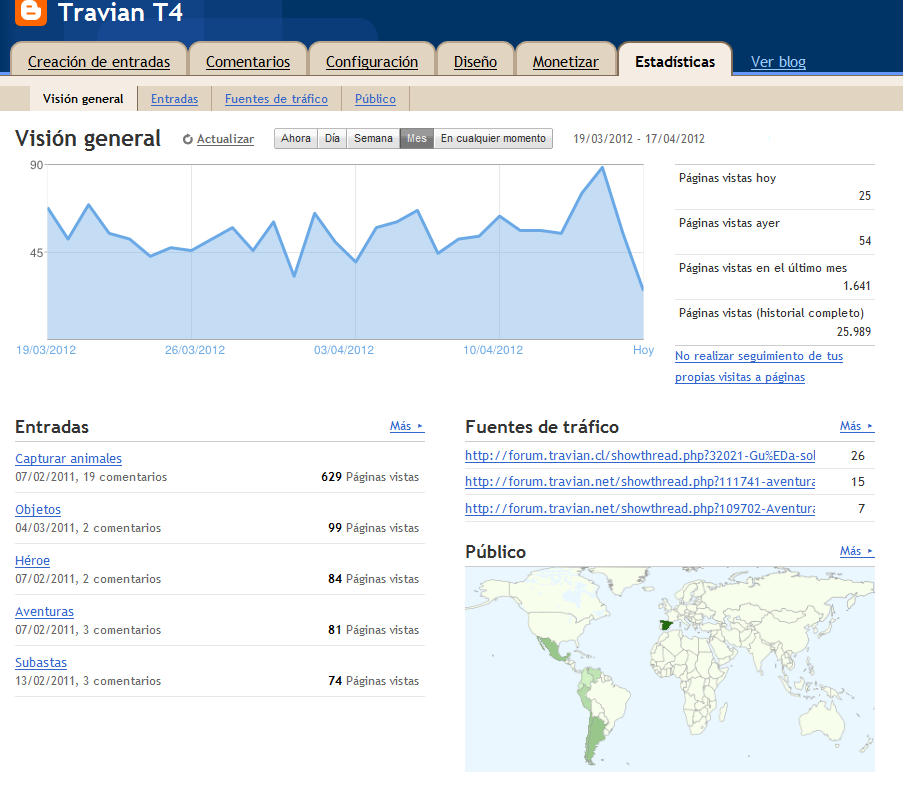Click the 26/03/2012 axis label
Image resolution: width=903 pixels, height=789 pixels.
click(195, 350)
